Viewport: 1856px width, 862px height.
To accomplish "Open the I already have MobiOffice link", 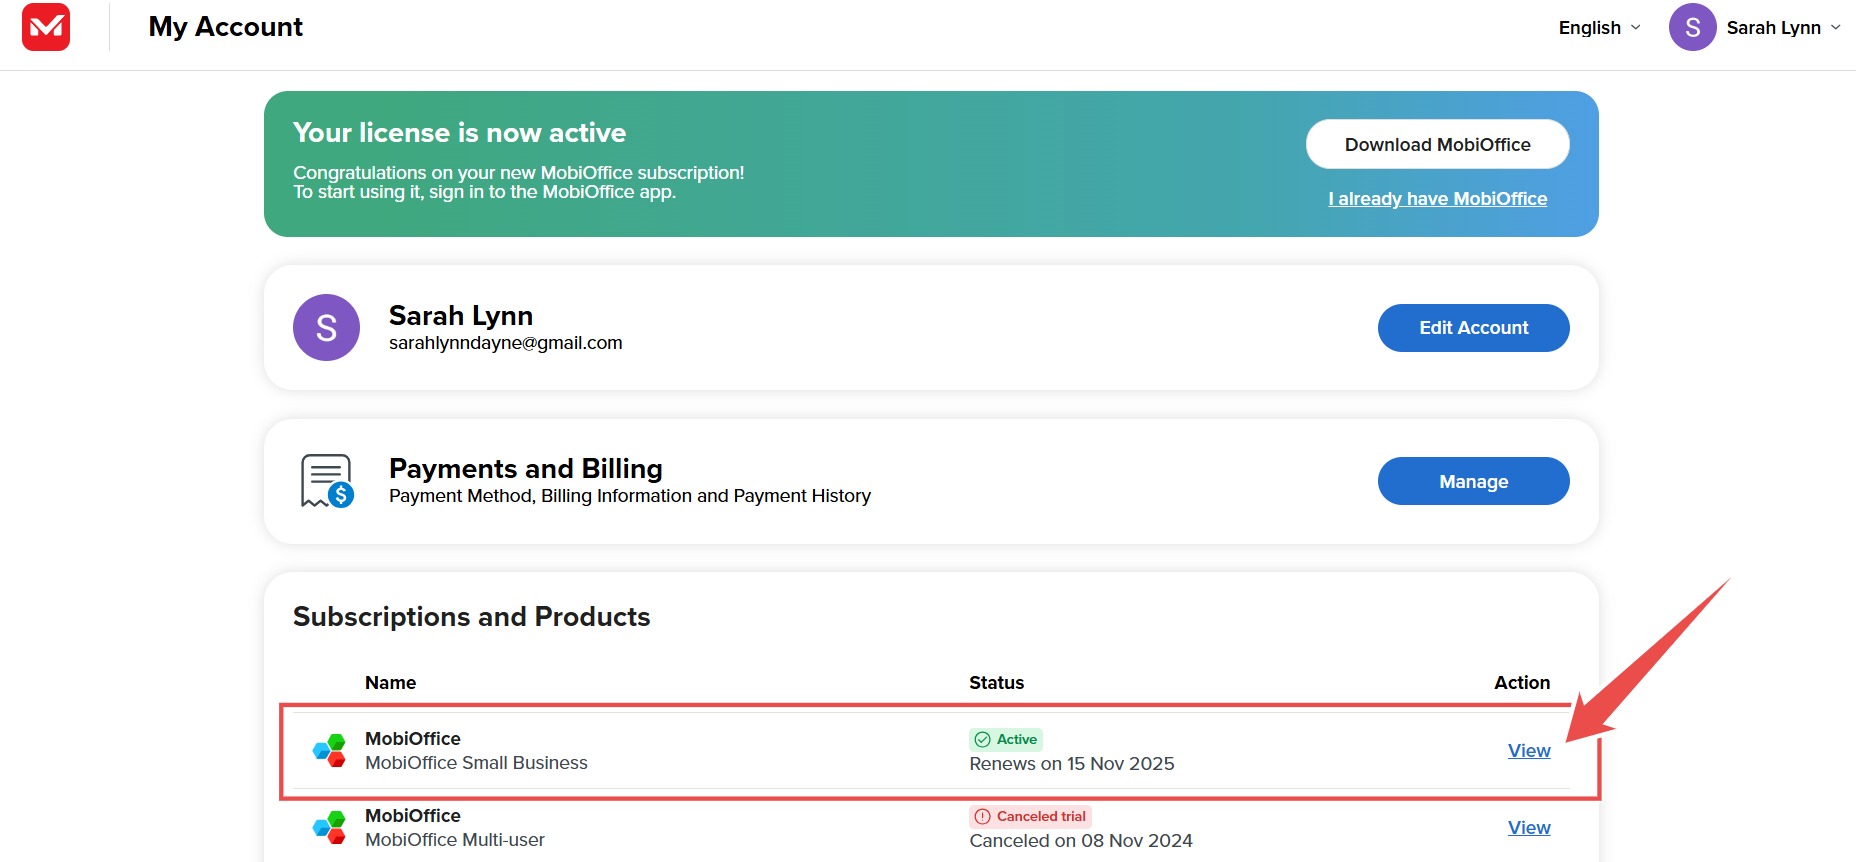I will click(x=1437, y=199).
